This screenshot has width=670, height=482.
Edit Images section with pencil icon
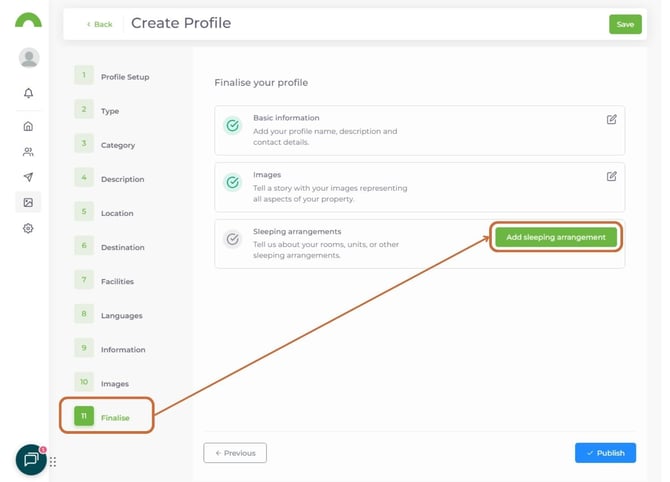click(611, 176)
